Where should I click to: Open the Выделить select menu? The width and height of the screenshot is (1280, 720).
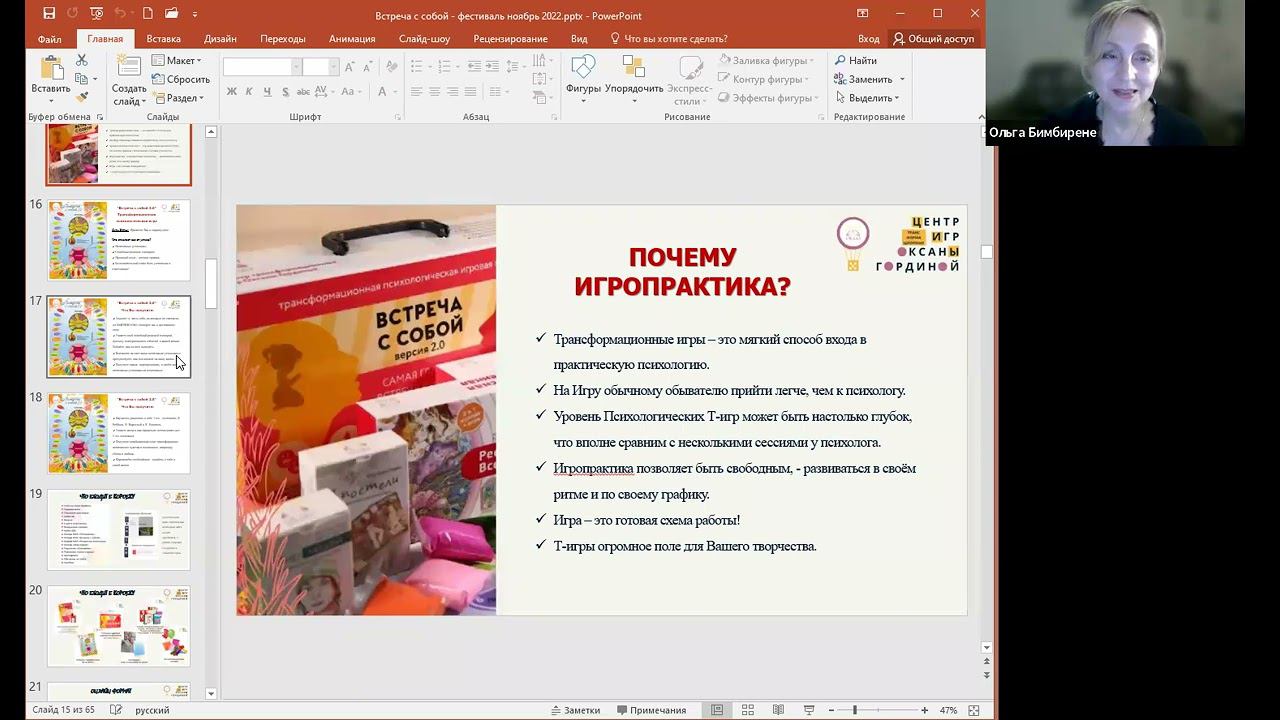[866, 98]
